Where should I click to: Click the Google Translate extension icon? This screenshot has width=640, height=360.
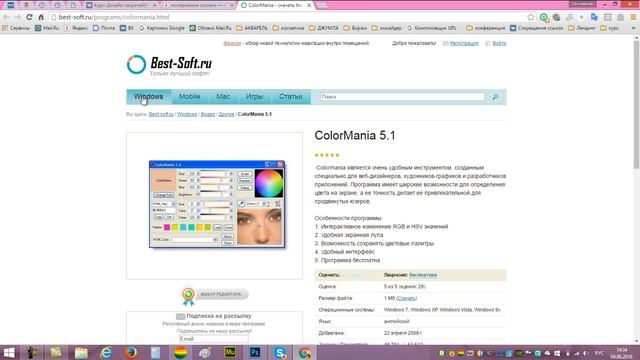pos(594,17)
